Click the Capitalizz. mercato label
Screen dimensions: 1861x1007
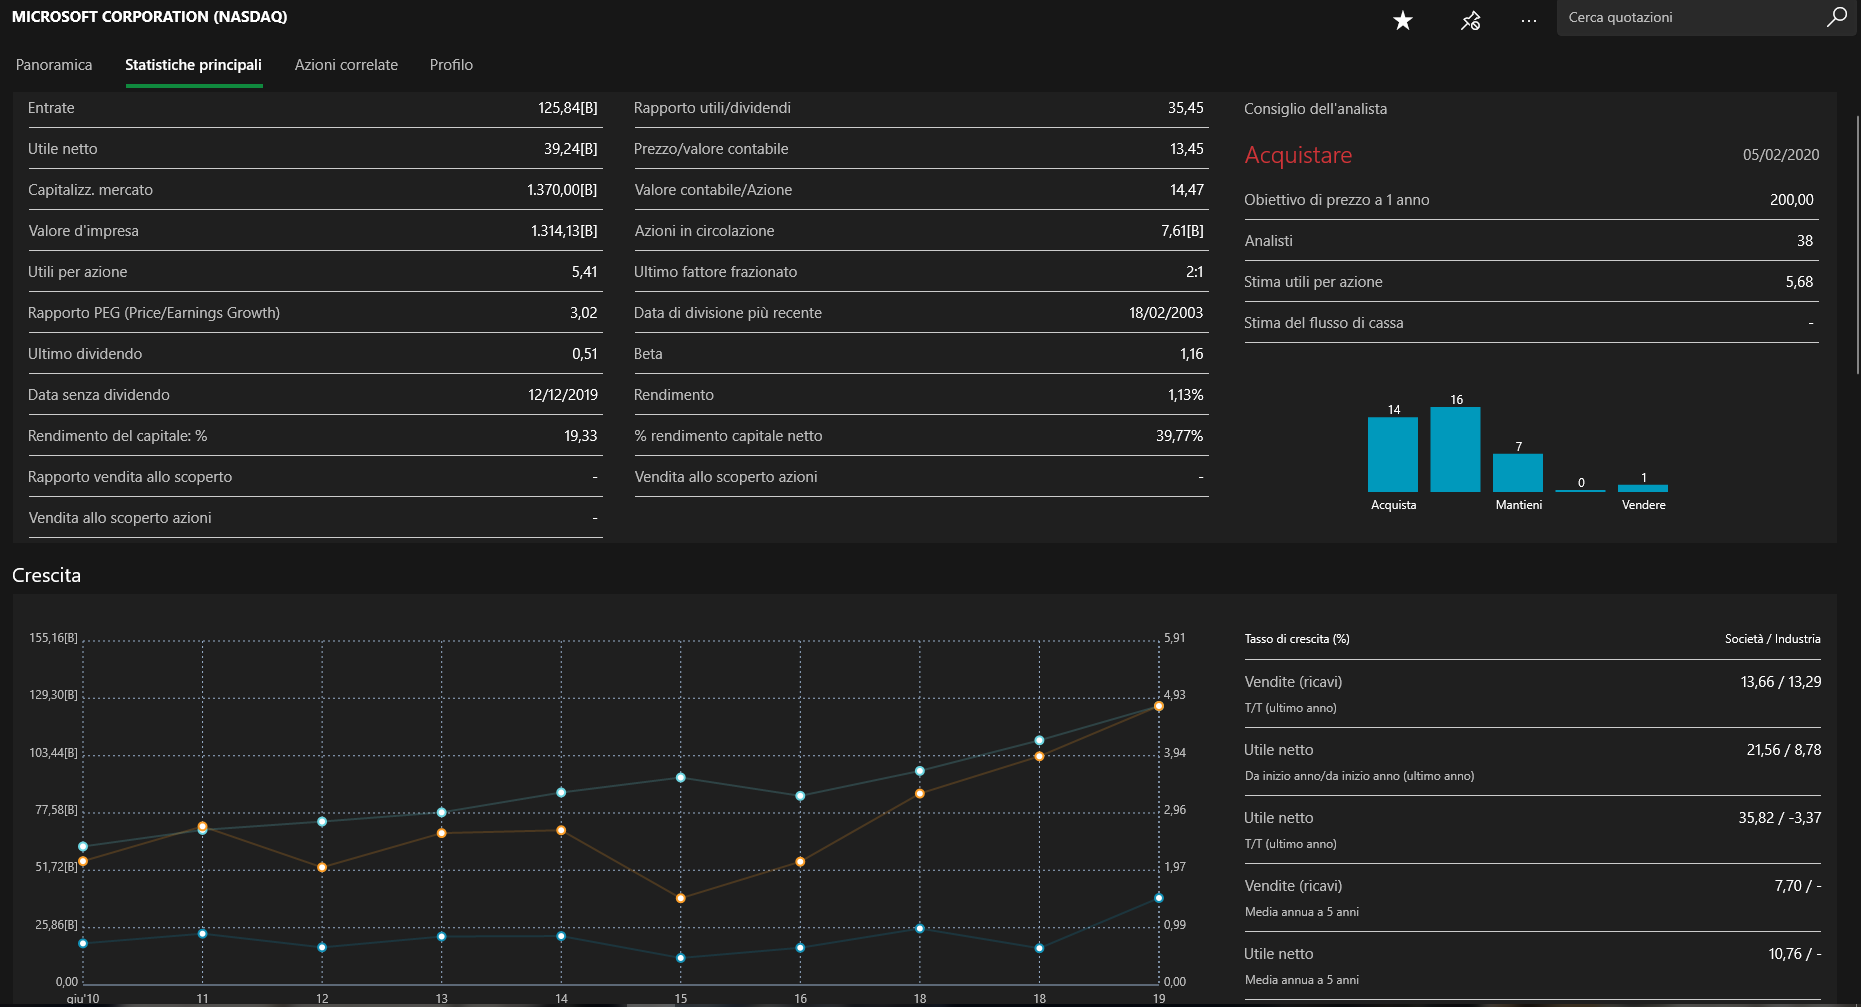pos(90,190)
